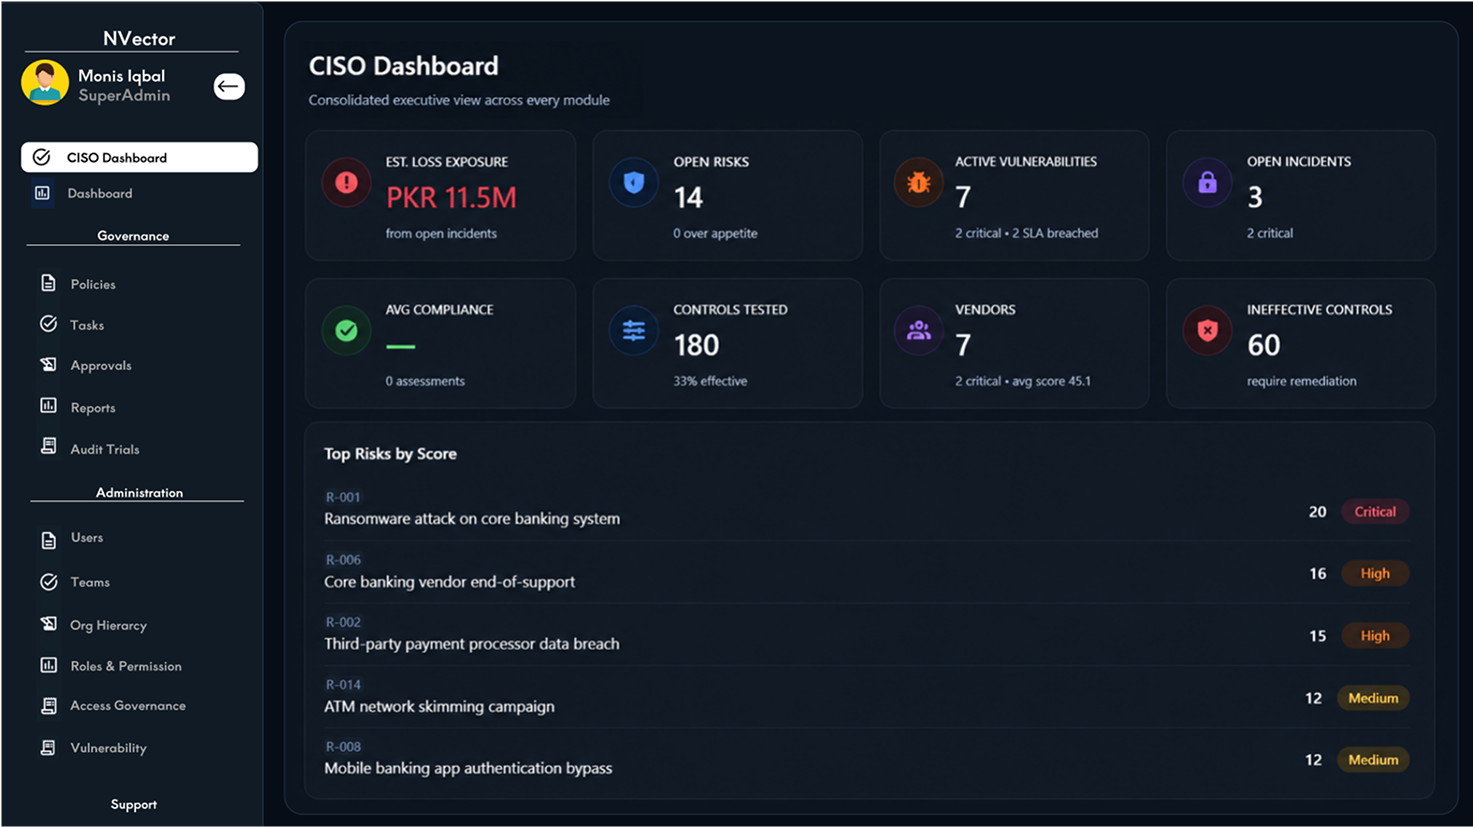Viewport: 1475px width, 828px height.
Task: Click the green checkmark icon on Avg Compliance
Action: point(346,331)
